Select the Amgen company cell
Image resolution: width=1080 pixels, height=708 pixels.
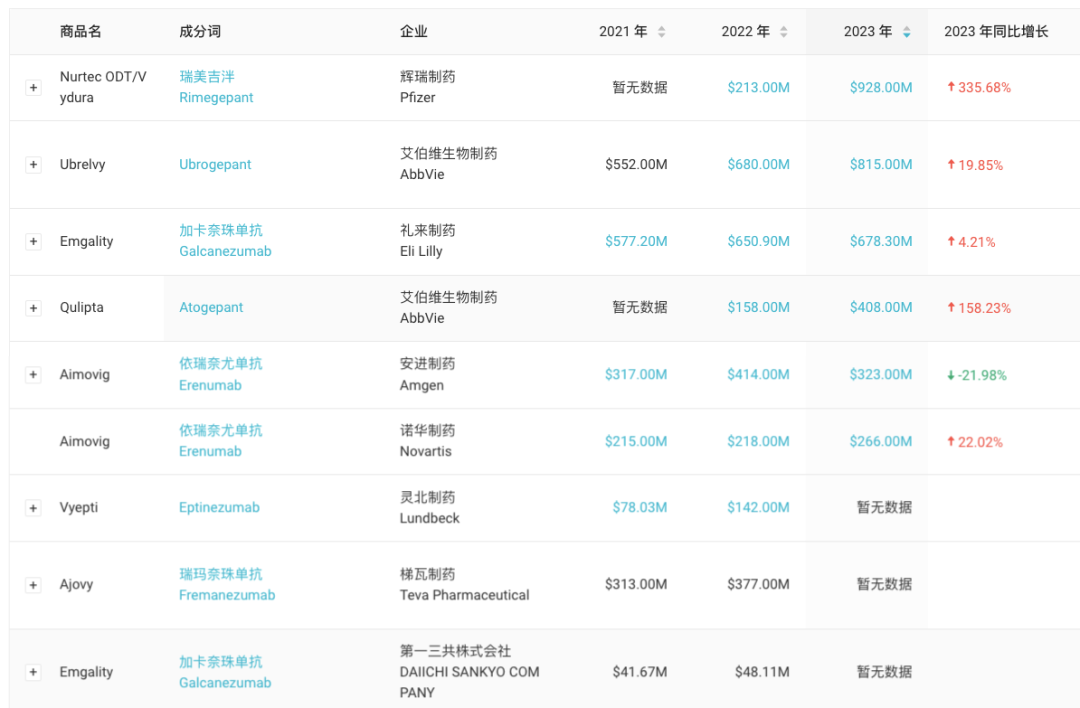pos(428,375)
